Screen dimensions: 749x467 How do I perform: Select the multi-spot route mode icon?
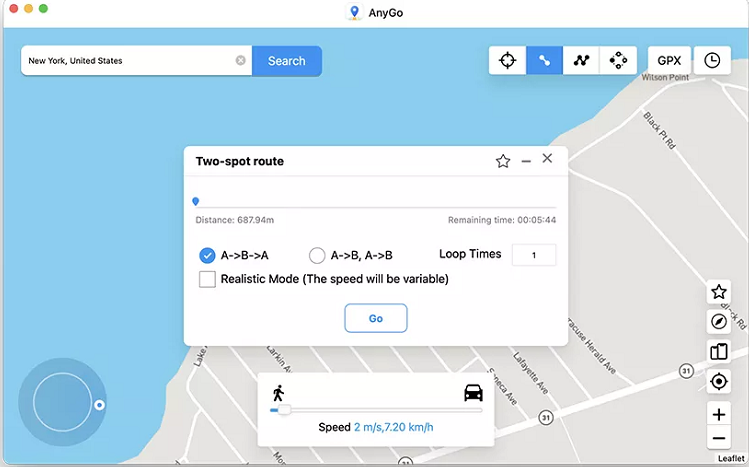click(581, 61)
